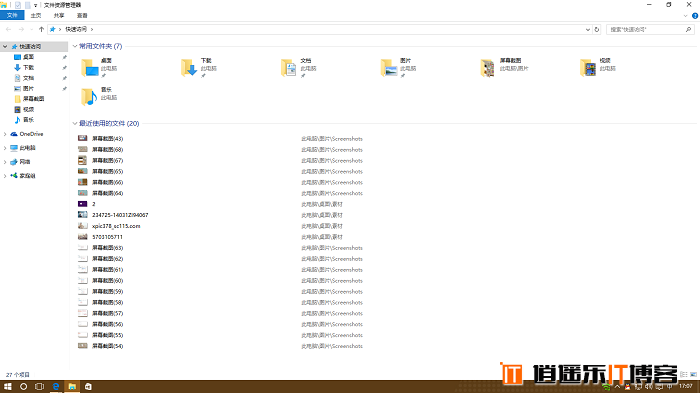The image size is (700, 393).
Task: Select 图片 in the navigation pane
Action: pos(28,88)
